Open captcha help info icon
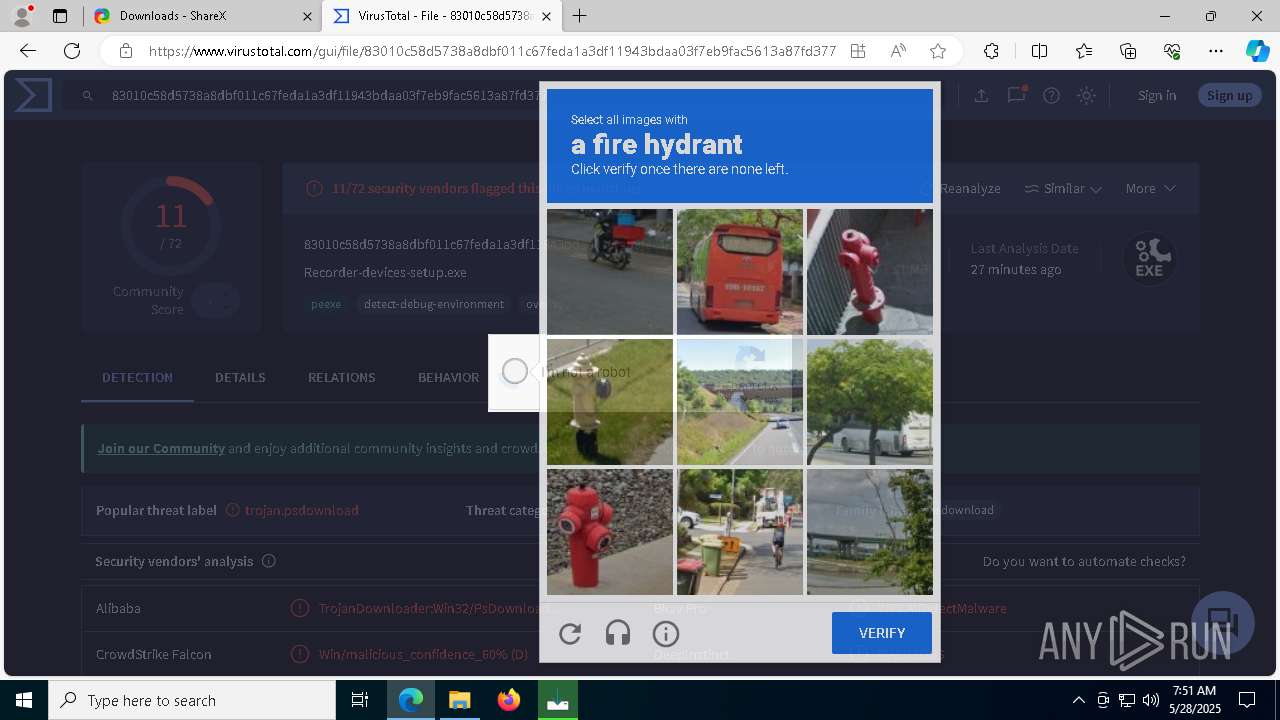Screen dimensions: 1280x720 pyautogui.click(x=666, y=633)
